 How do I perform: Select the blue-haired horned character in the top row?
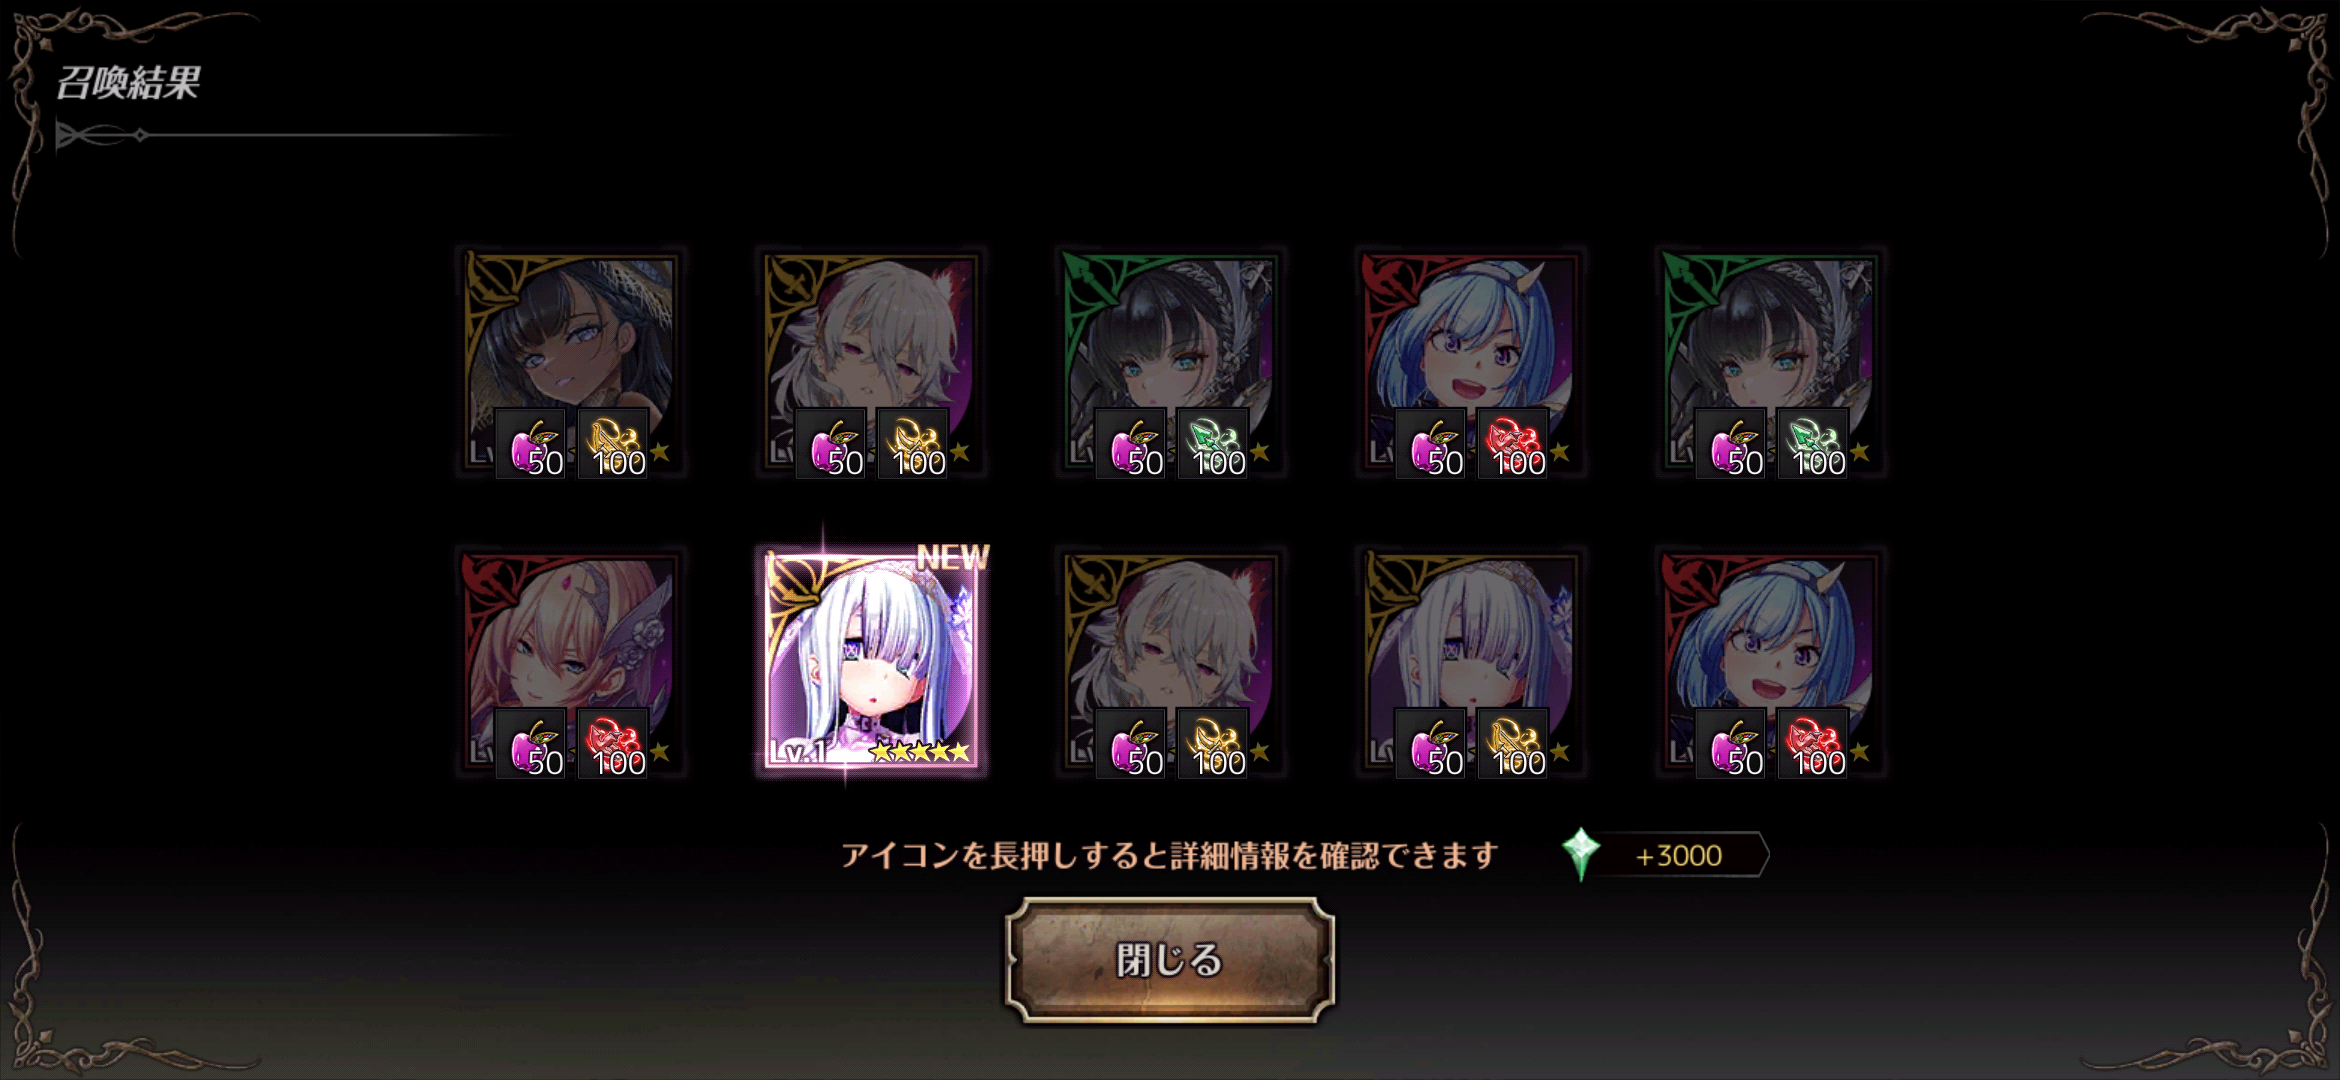click(x=1471, y=360)
